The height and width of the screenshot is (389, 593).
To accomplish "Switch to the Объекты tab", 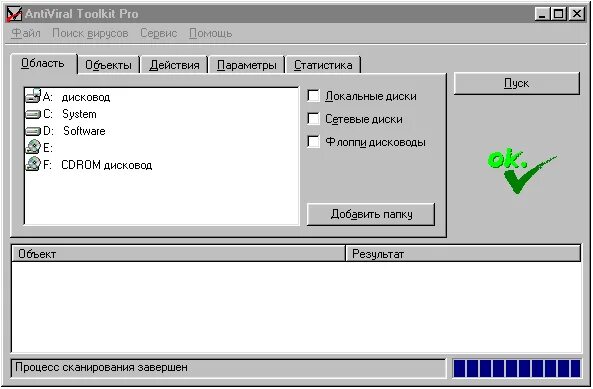I will point(109,65).
